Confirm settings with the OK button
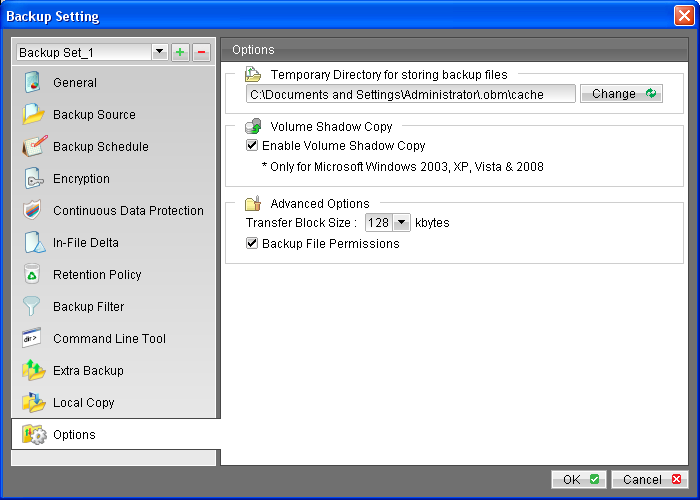The image size is (700, 500). tap(579, 480)
